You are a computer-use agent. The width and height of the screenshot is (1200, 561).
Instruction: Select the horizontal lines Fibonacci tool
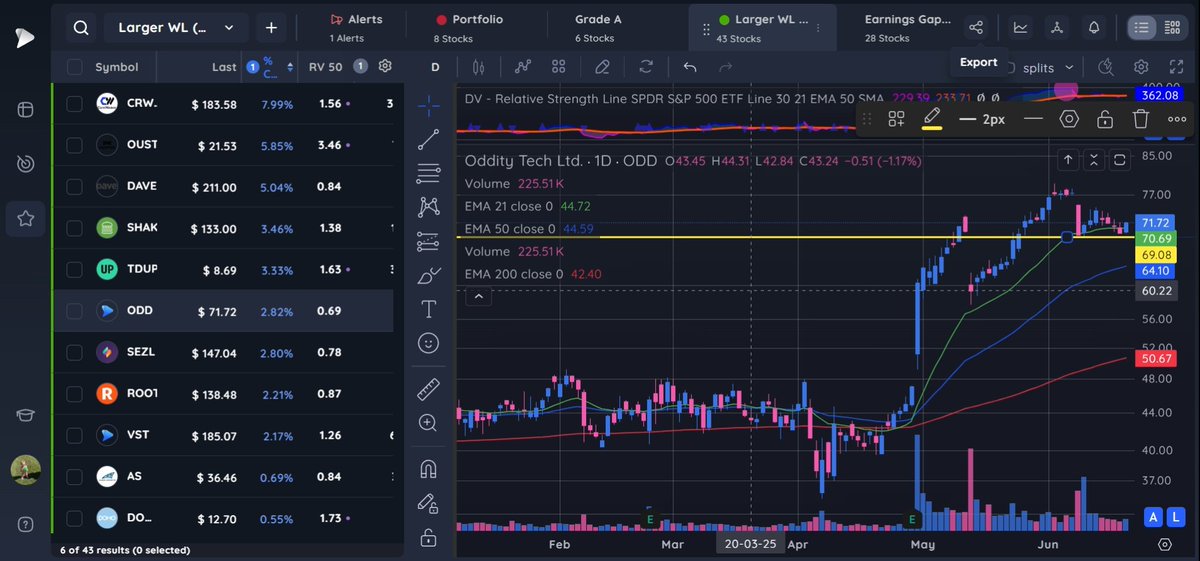click(x=429, y=173)
